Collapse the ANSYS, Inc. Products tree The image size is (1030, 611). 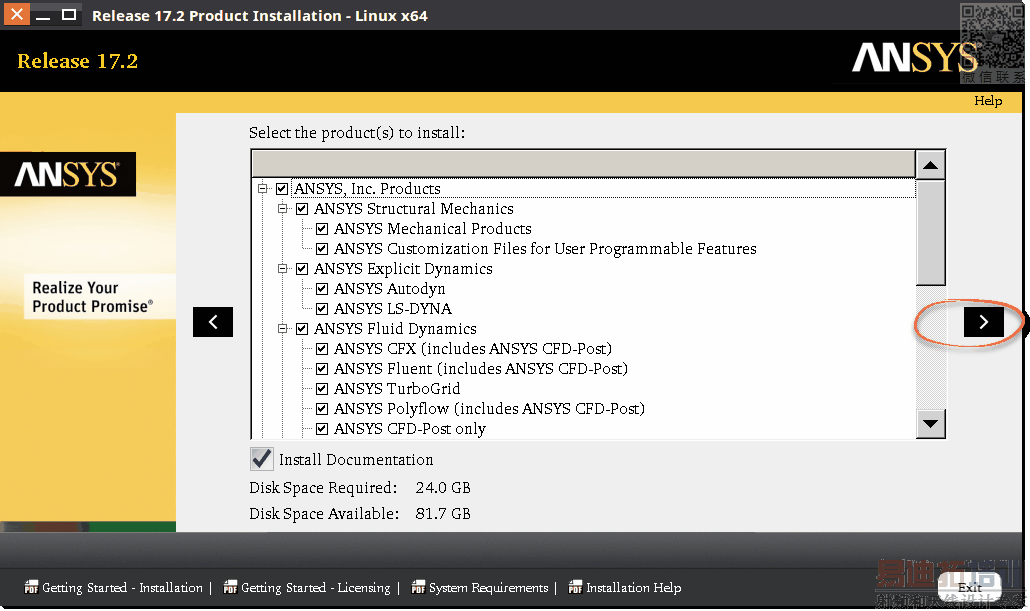pos(263,189)
